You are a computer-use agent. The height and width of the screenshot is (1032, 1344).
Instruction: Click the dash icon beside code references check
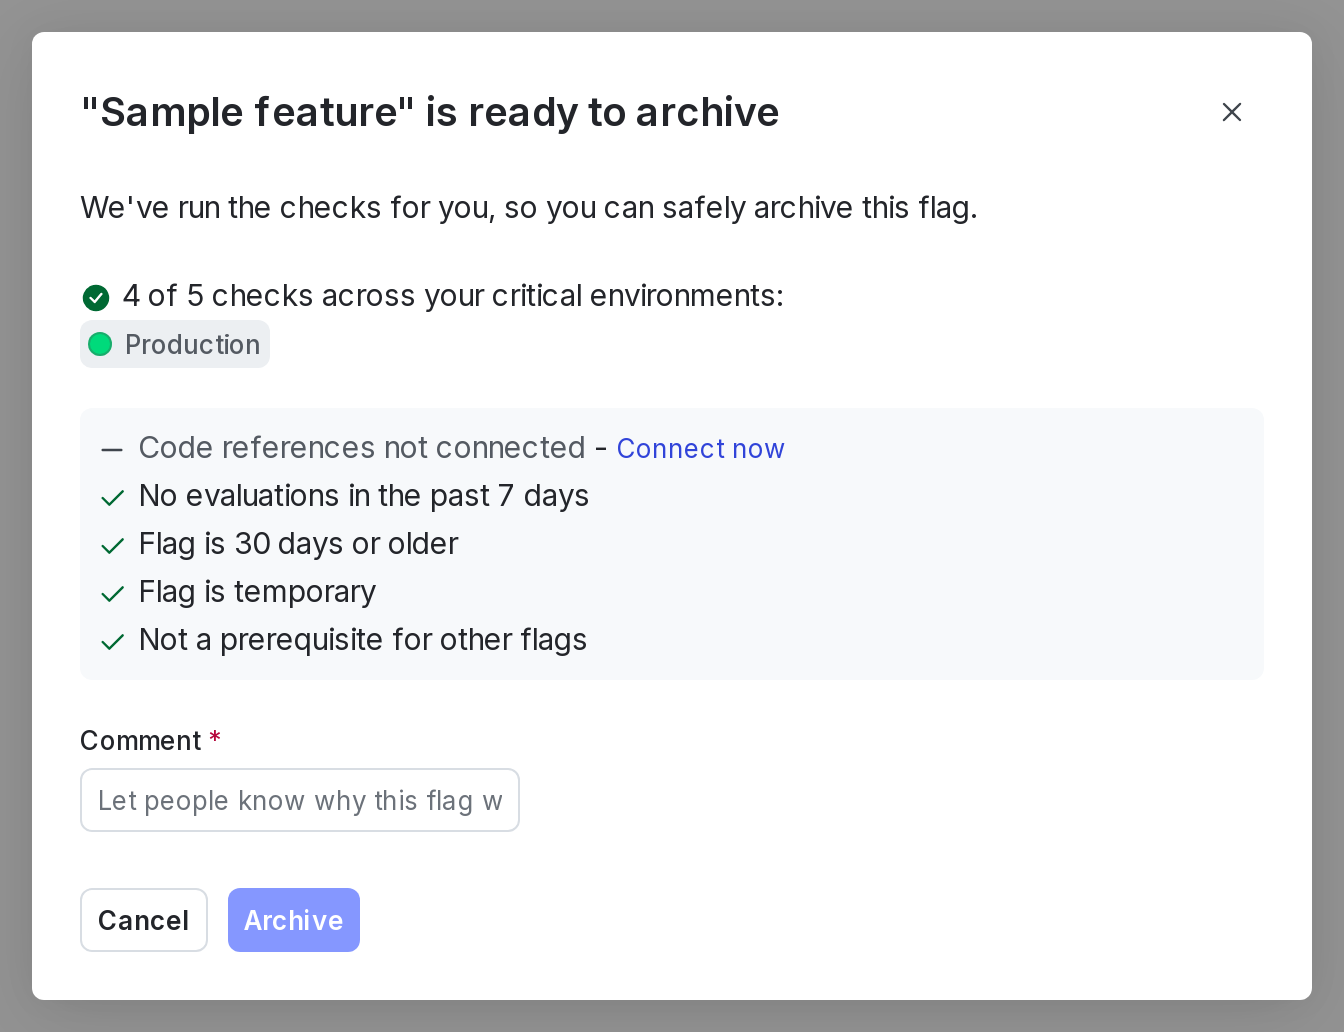(112, 449)
